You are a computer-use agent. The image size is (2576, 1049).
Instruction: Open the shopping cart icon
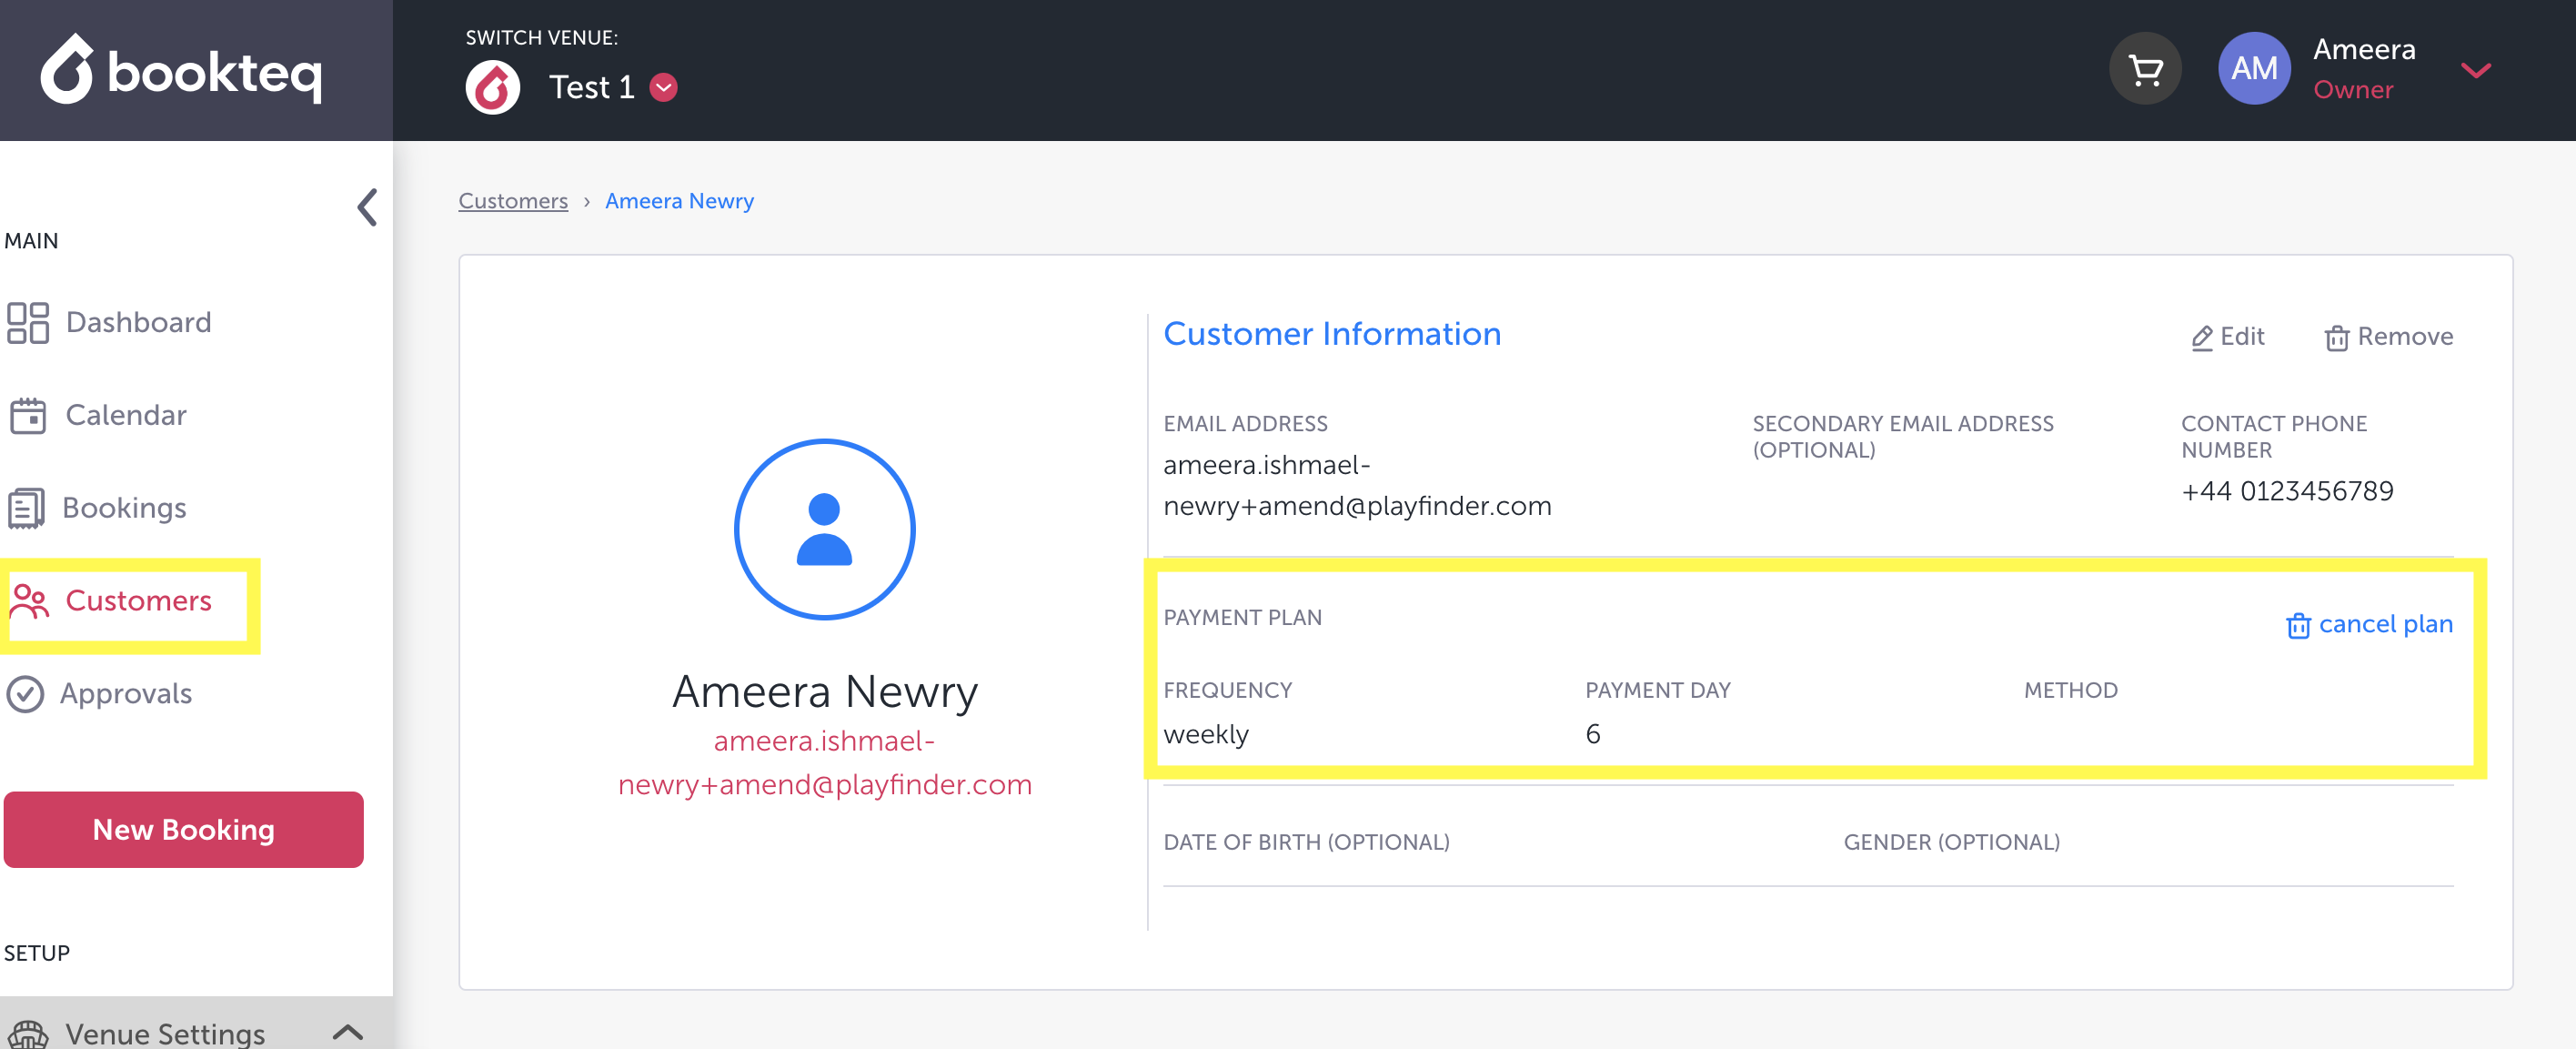2144,70
